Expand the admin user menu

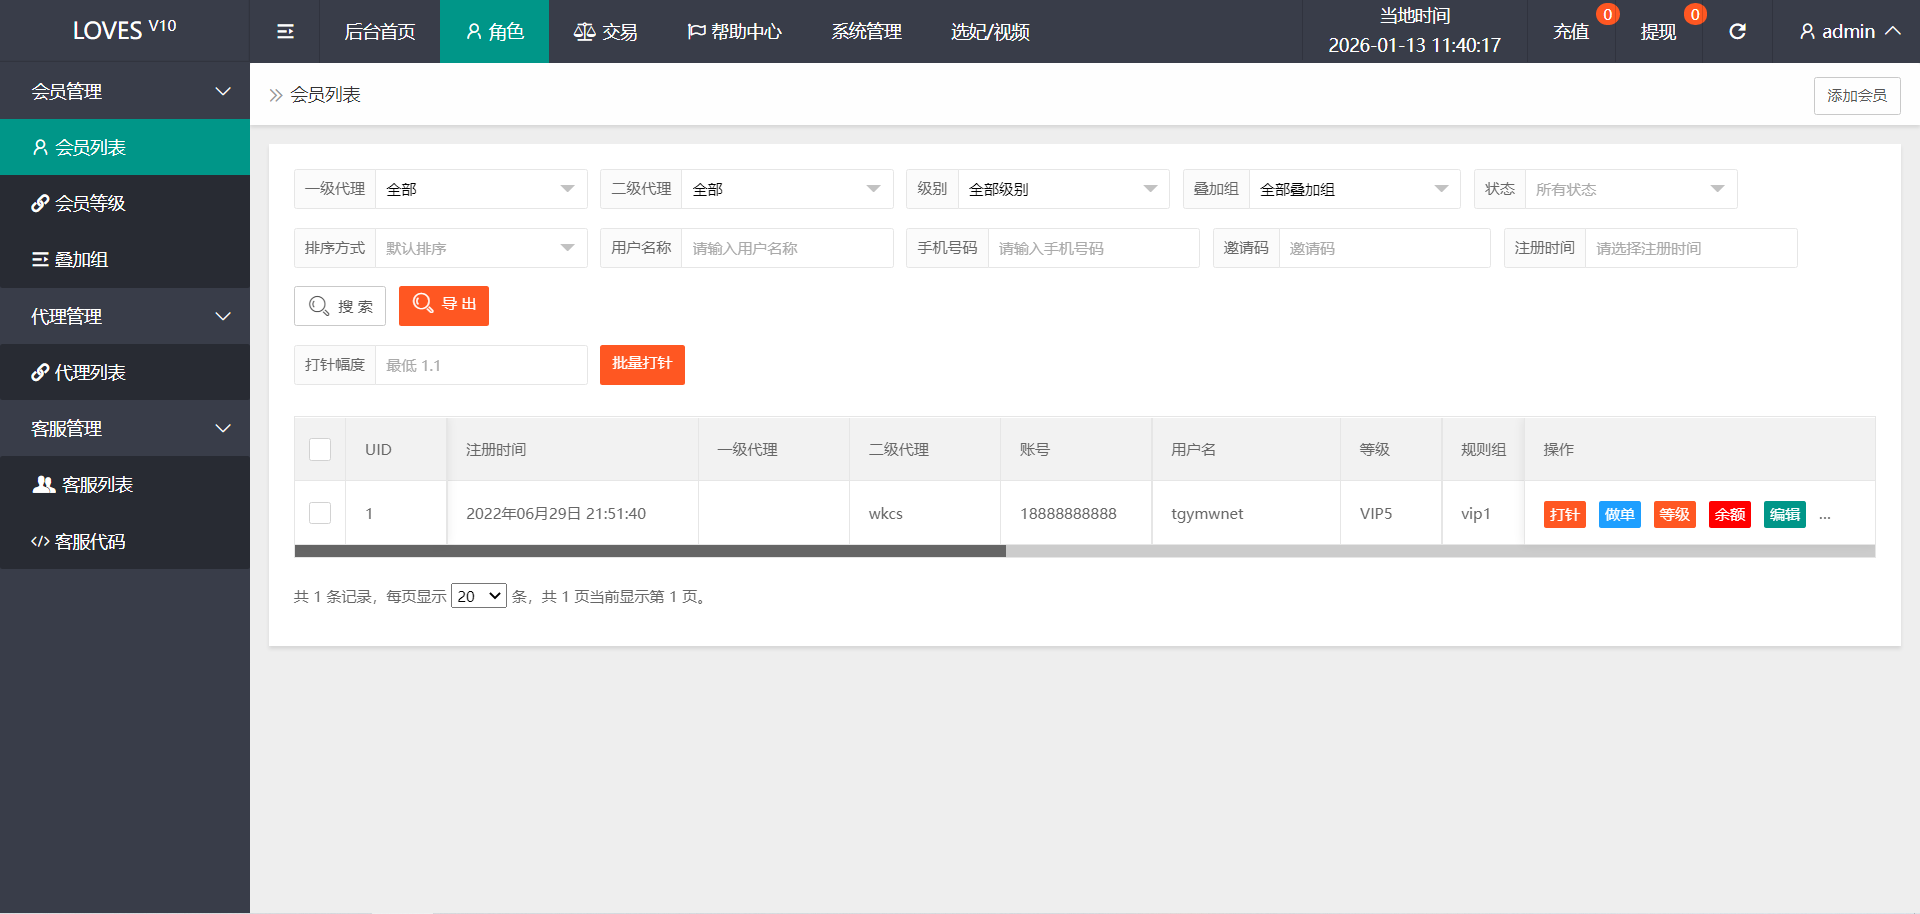coord(1849,31)
